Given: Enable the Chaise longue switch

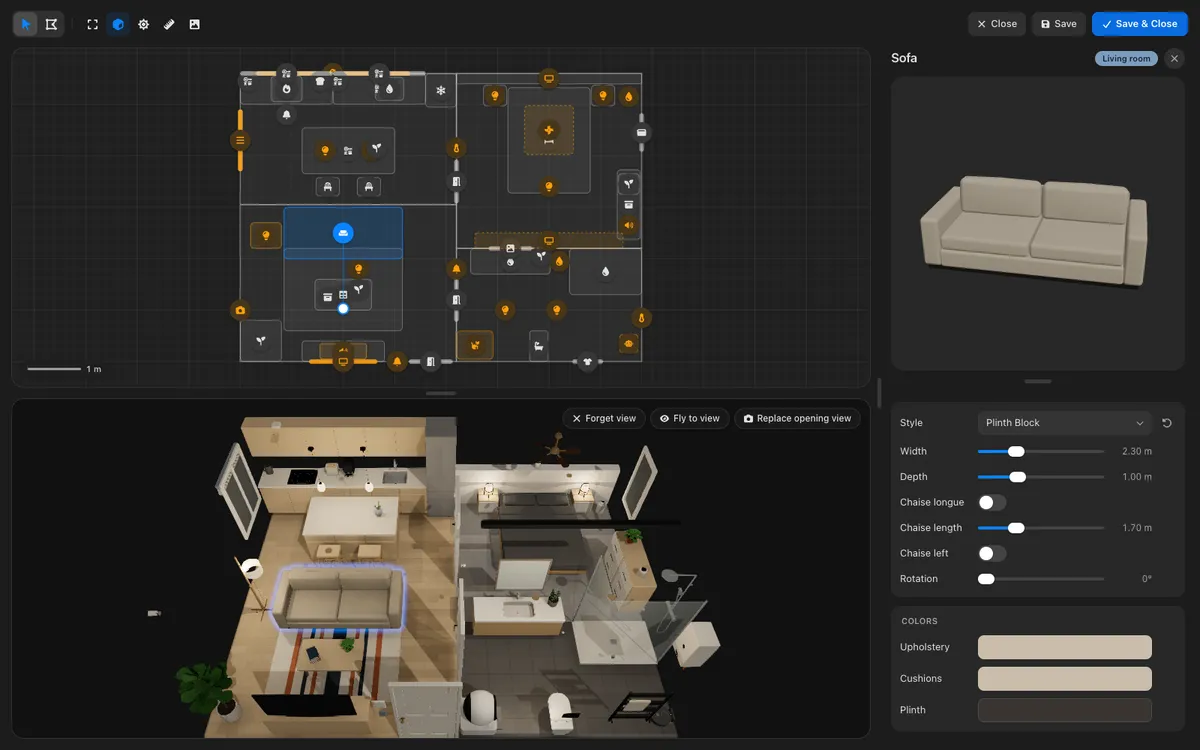Looking at the screenshot, I should [x=992, y=502].
